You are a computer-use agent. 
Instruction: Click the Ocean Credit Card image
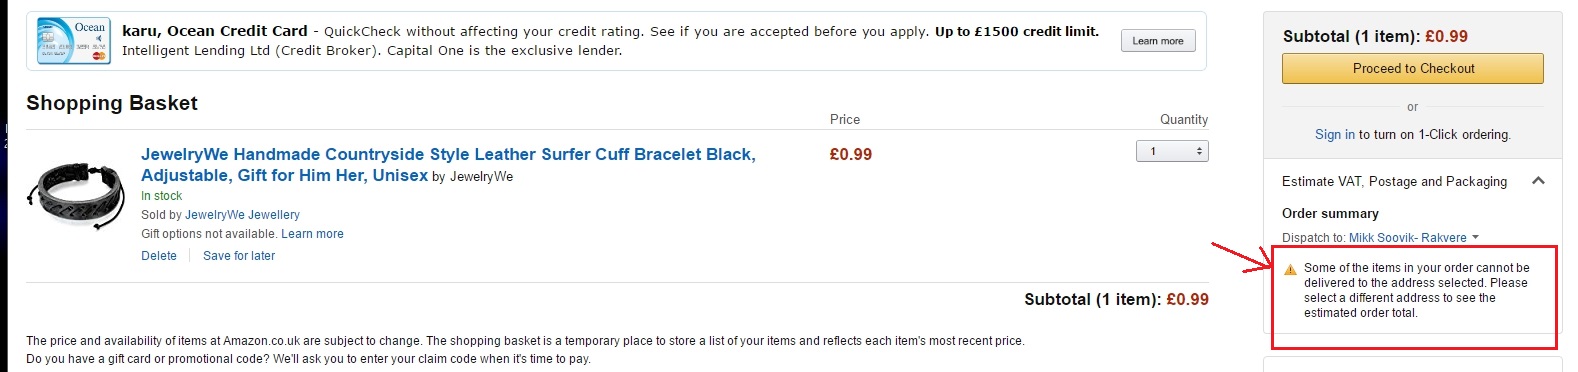click(x=73, y=40)
